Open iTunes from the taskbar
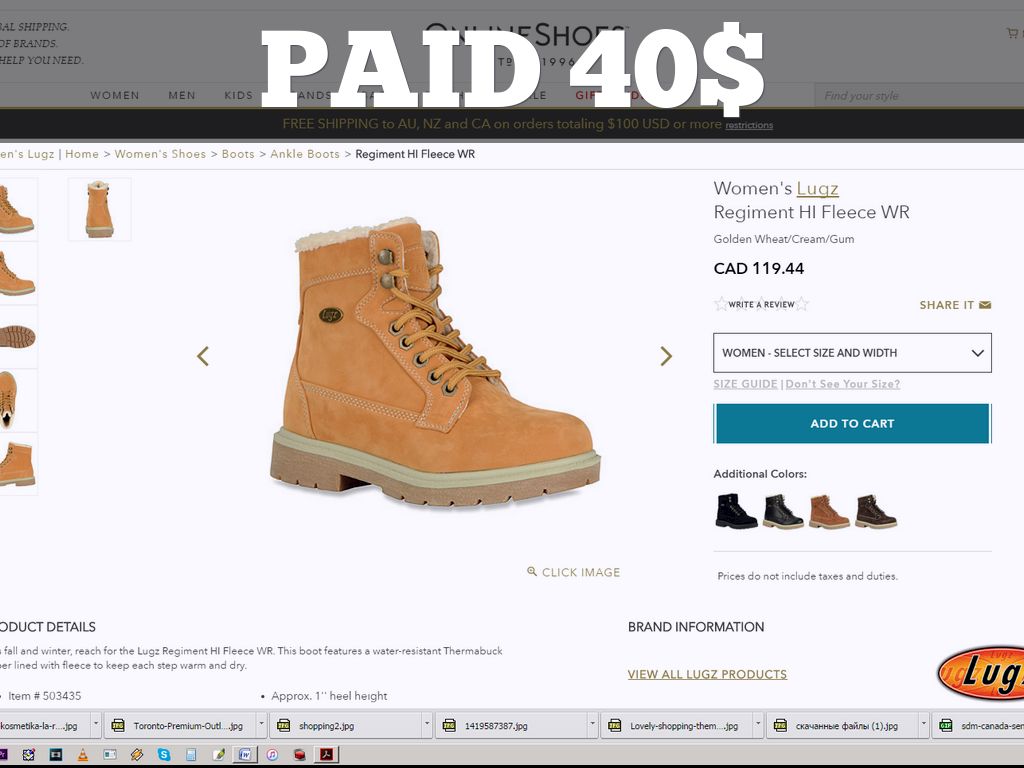1024x768 pixels. [271, 754]
